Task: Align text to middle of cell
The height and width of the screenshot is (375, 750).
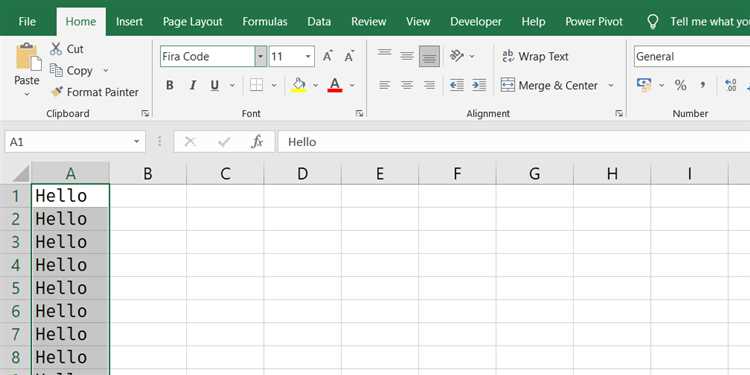Action: (407, 56)
